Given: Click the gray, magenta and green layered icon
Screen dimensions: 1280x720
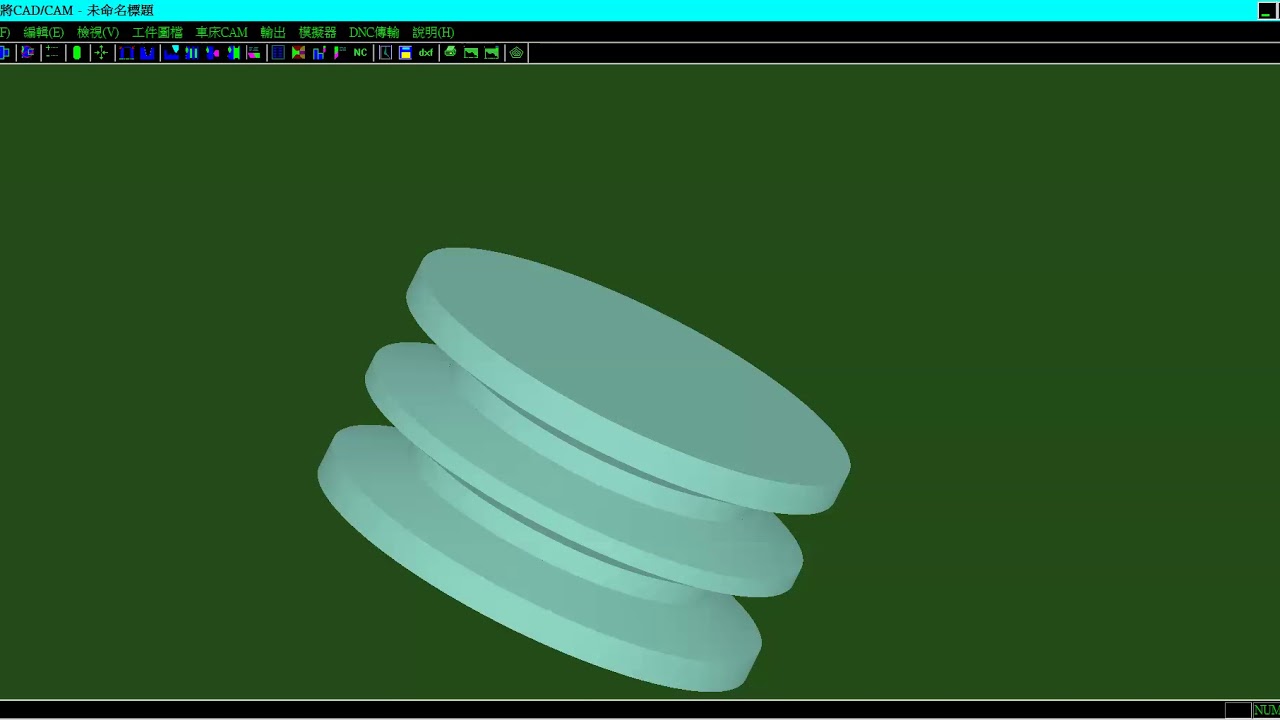Looking at the screenshot, I should [x=254, y=53].
